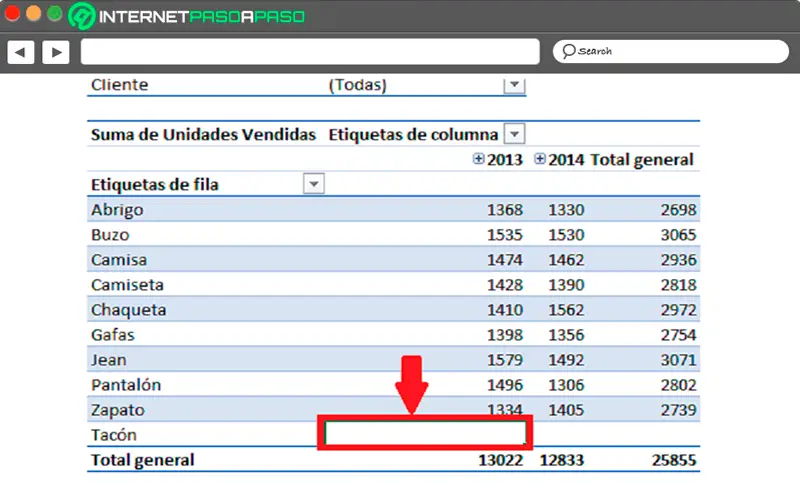Click Camiseta total value 2818
This screenshot has height=500, width=800.
(x=678, y=285)
